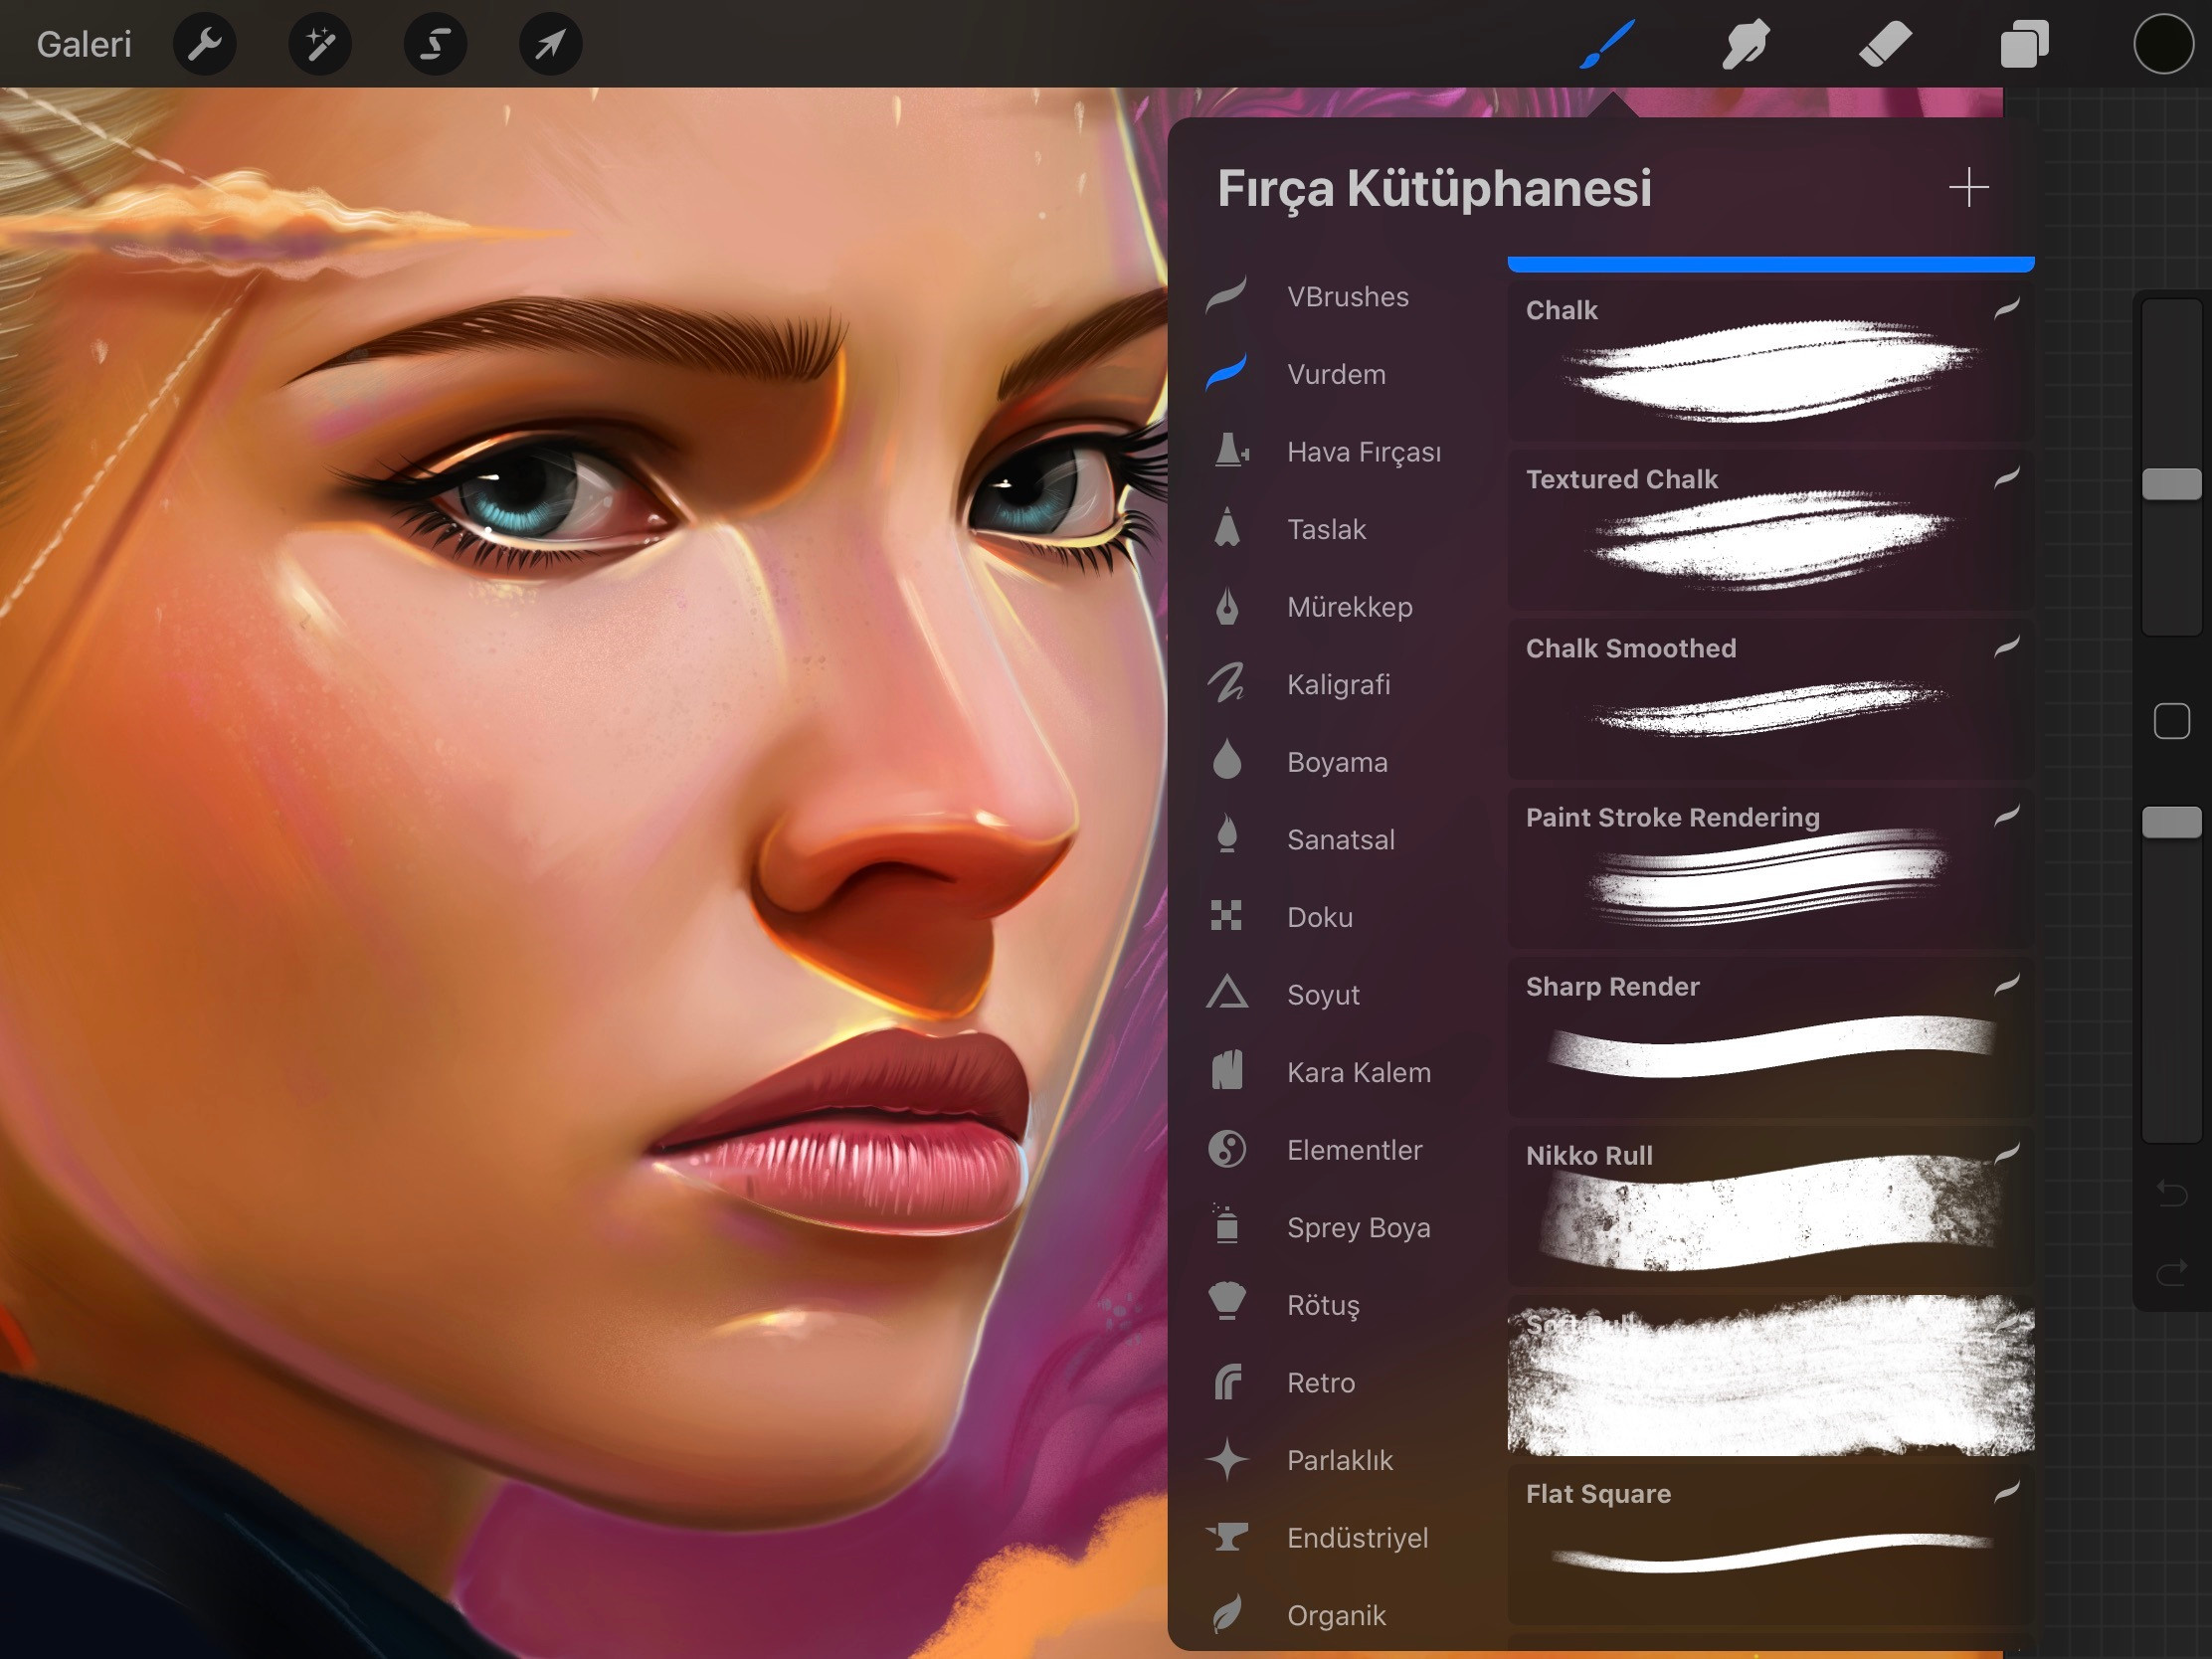This screenshot has height=1659, width=2212.
Task: Choose the Paint Stroke Rendering brush
Action: tap(1770, 868)
